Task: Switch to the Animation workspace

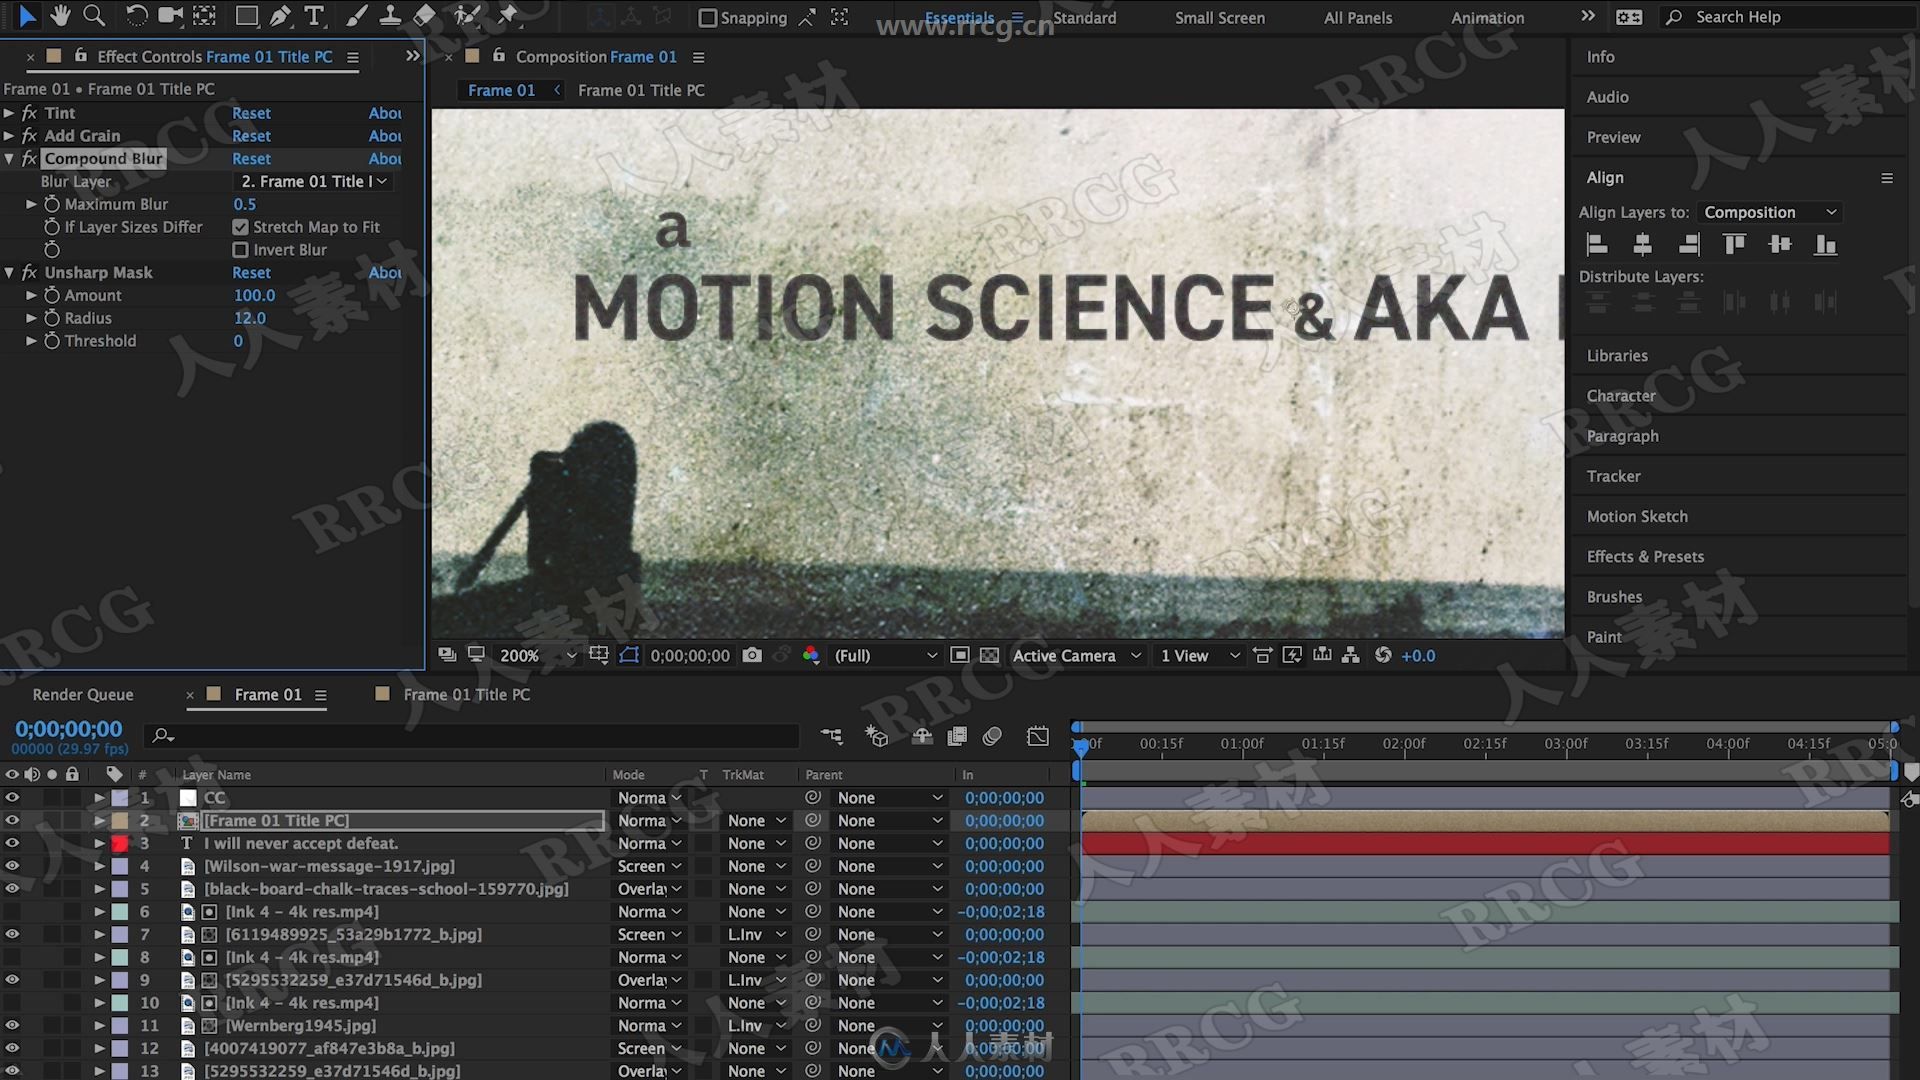Action: [1487, 17]
